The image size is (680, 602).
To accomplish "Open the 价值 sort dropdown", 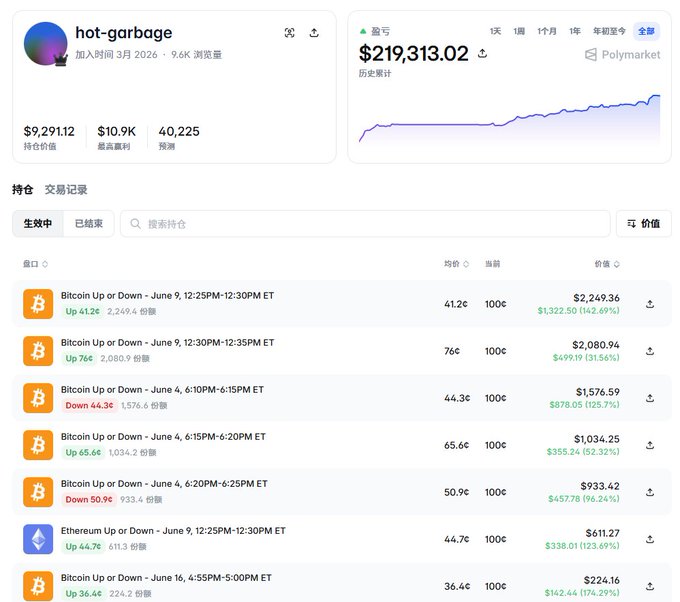I will (x=644, y=224).
